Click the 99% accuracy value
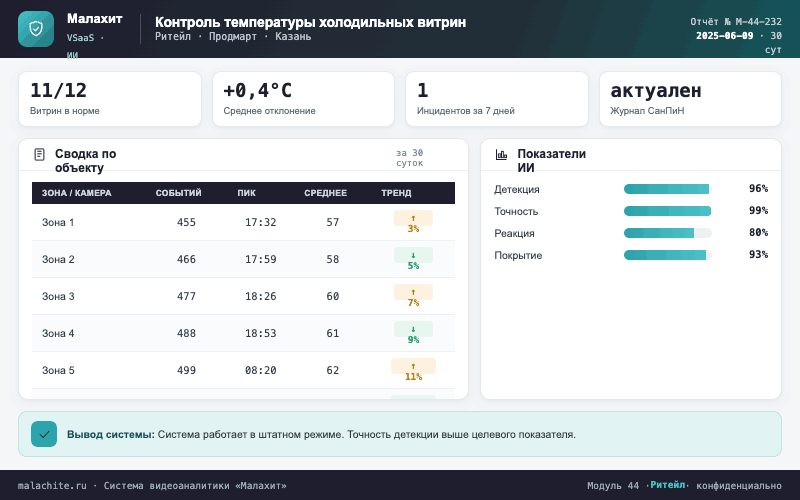Viewport: 800px width, 500px height. [x=758, y=210]
